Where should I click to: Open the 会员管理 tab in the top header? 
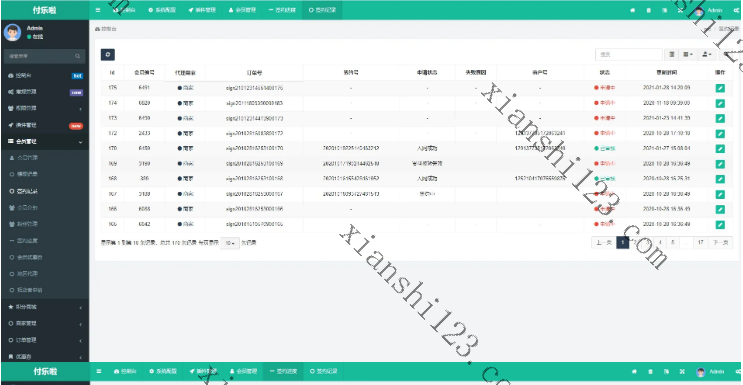[242, 10]
